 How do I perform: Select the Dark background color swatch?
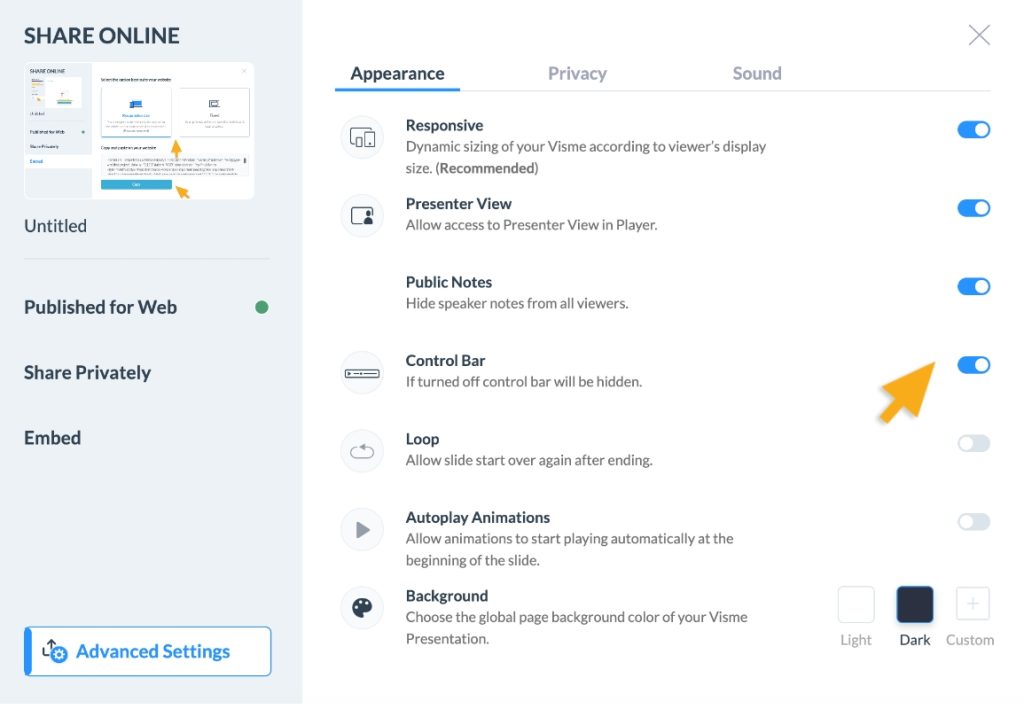914,603
